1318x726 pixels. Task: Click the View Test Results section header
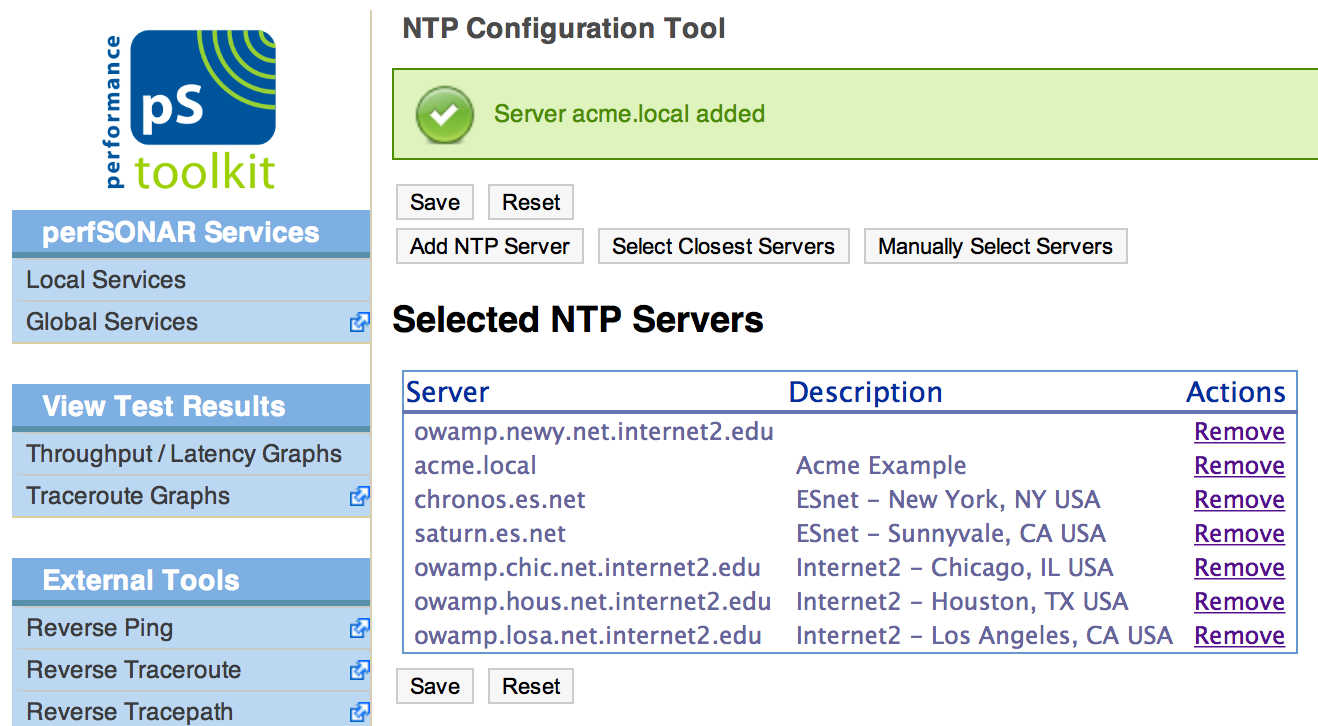(x=191, y=406)
